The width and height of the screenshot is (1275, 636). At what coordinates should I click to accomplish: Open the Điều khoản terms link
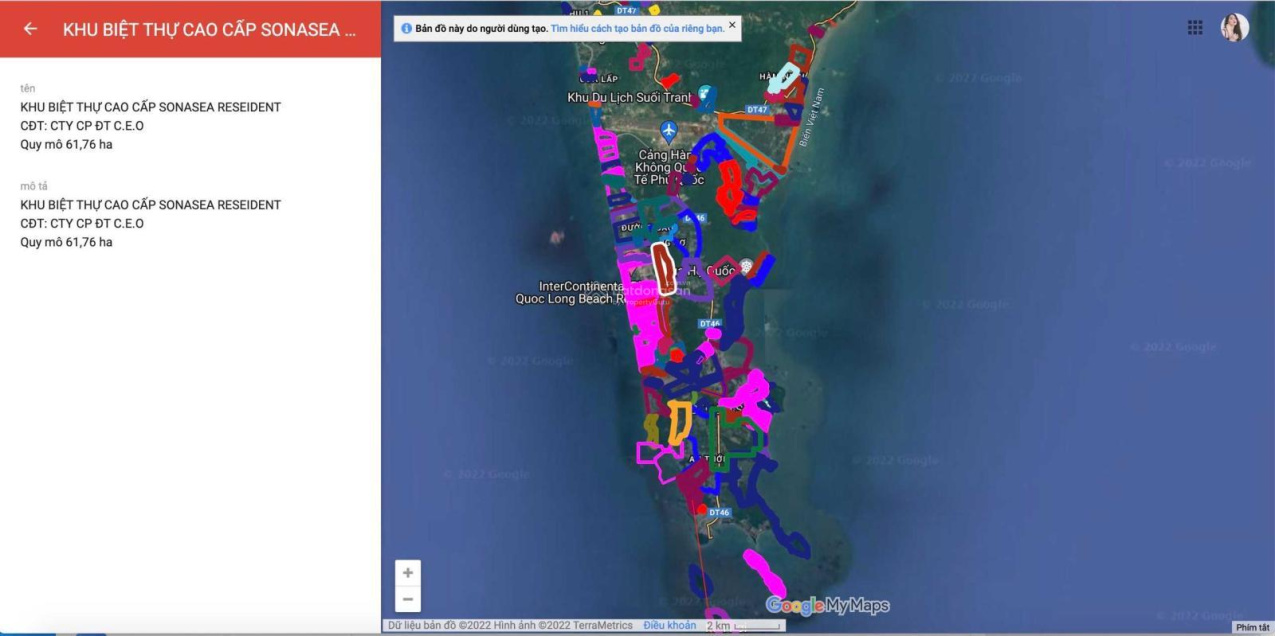coord(669,626)
